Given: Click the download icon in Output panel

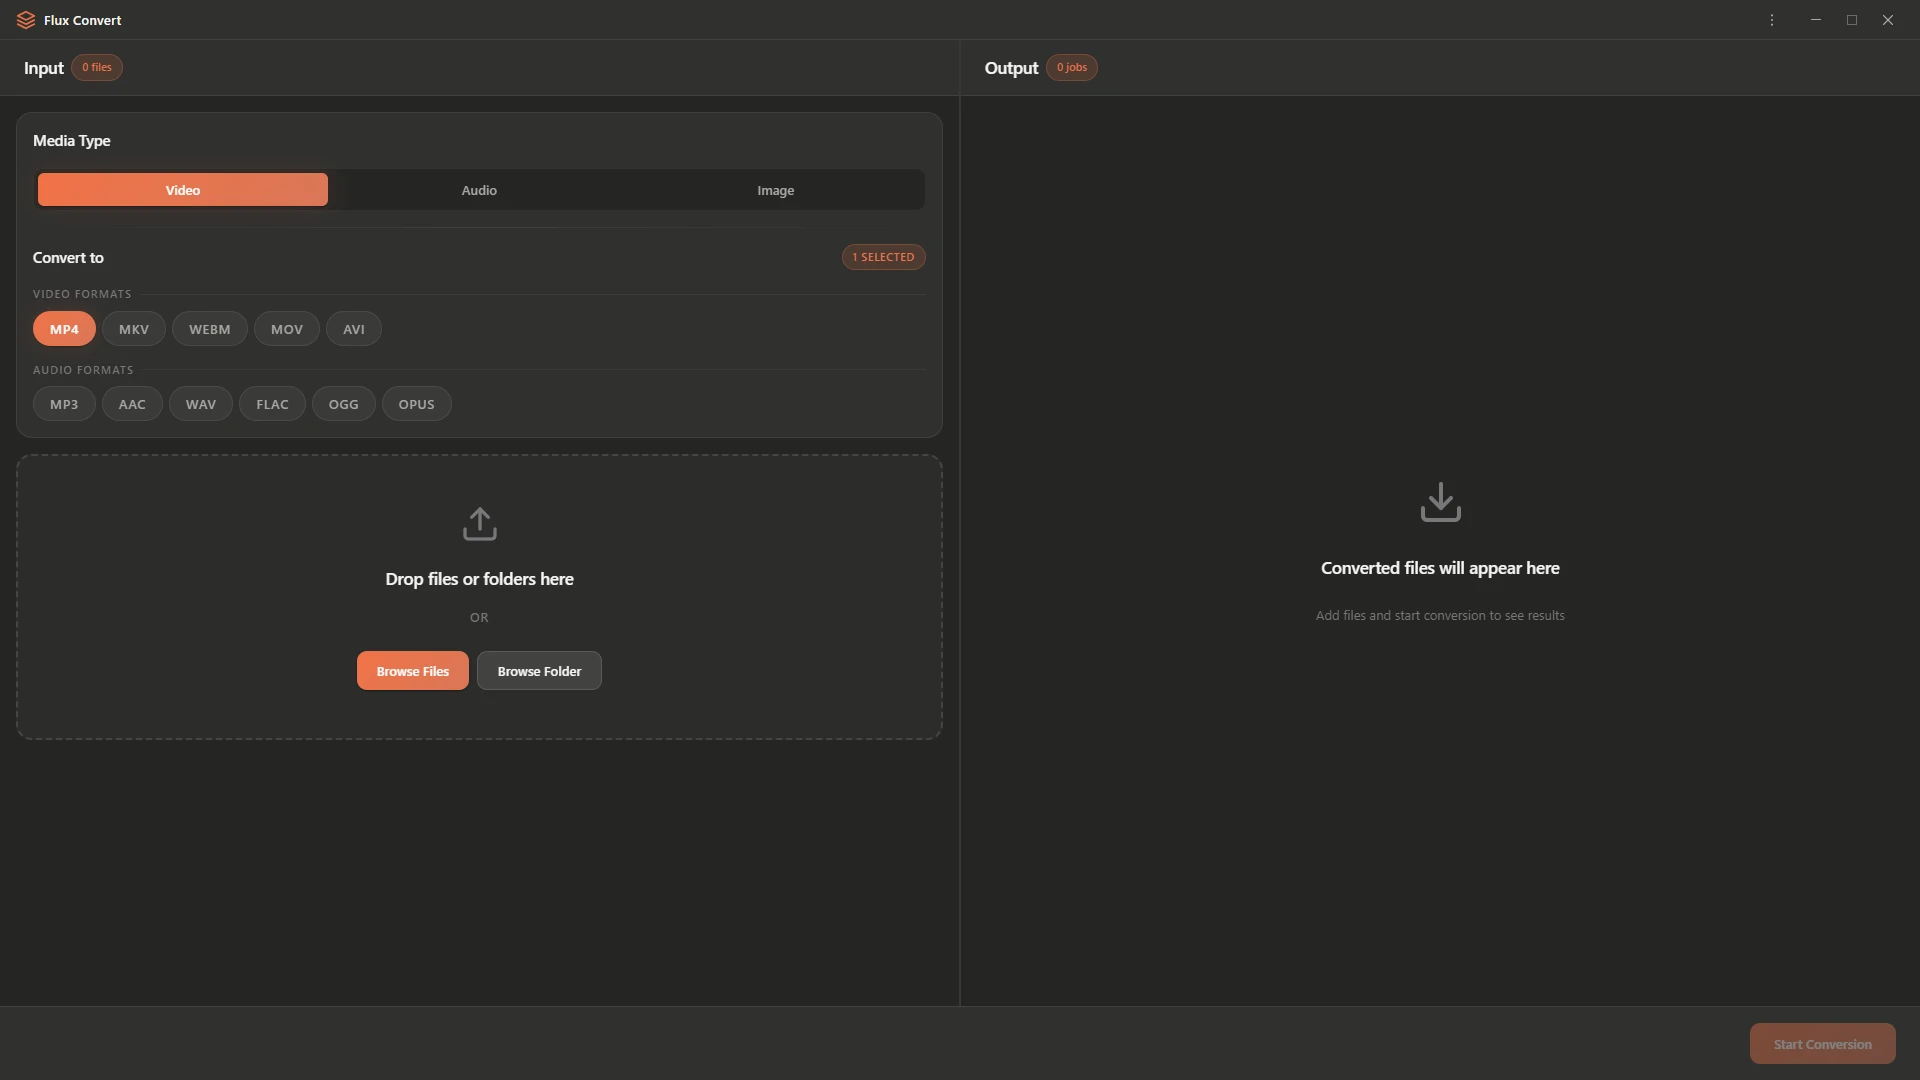Looking at the screenshot, I should coord(1440,503).
